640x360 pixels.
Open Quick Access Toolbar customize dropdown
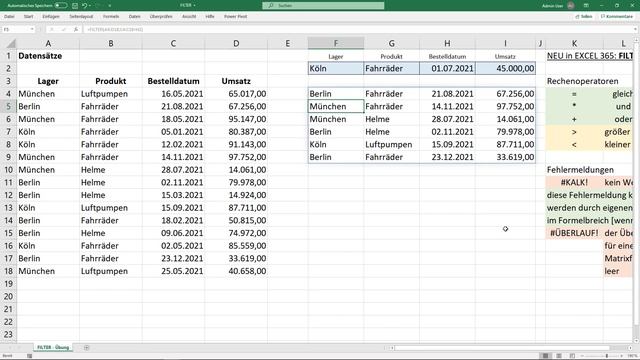(109, 5)
